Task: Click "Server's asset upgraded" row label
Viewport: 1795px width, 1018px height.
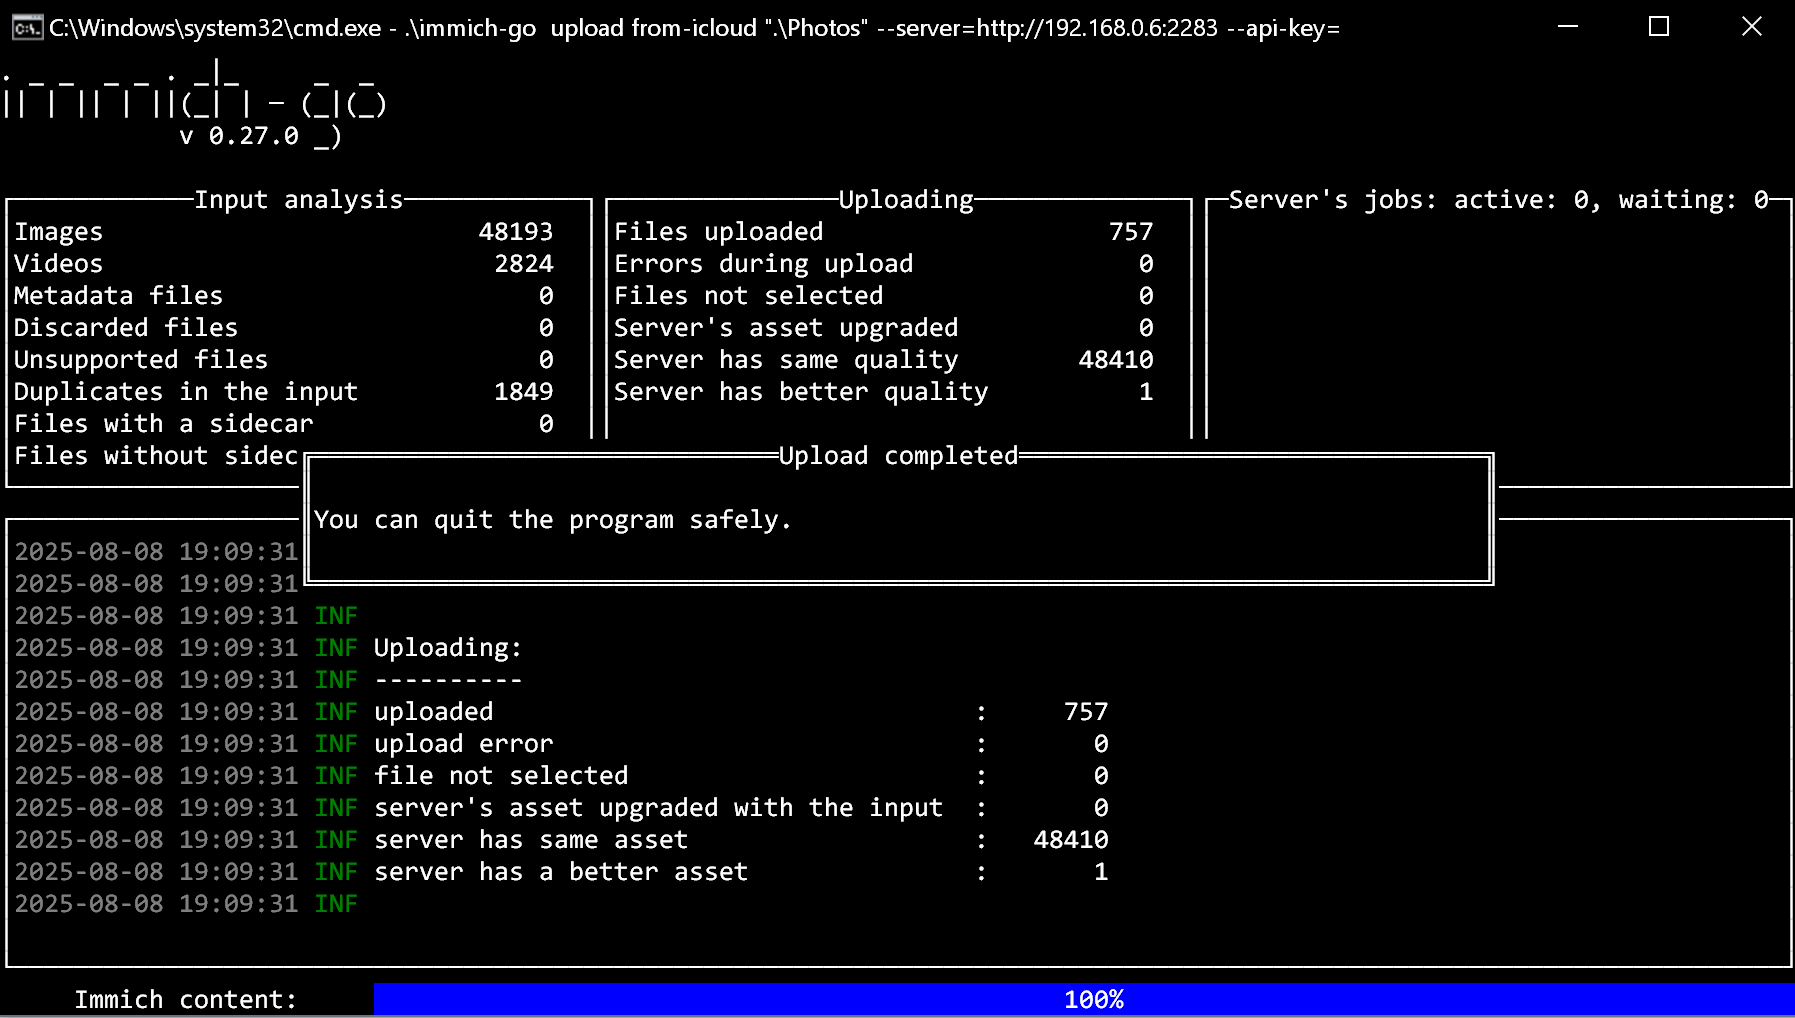Action: click(786, 328)
